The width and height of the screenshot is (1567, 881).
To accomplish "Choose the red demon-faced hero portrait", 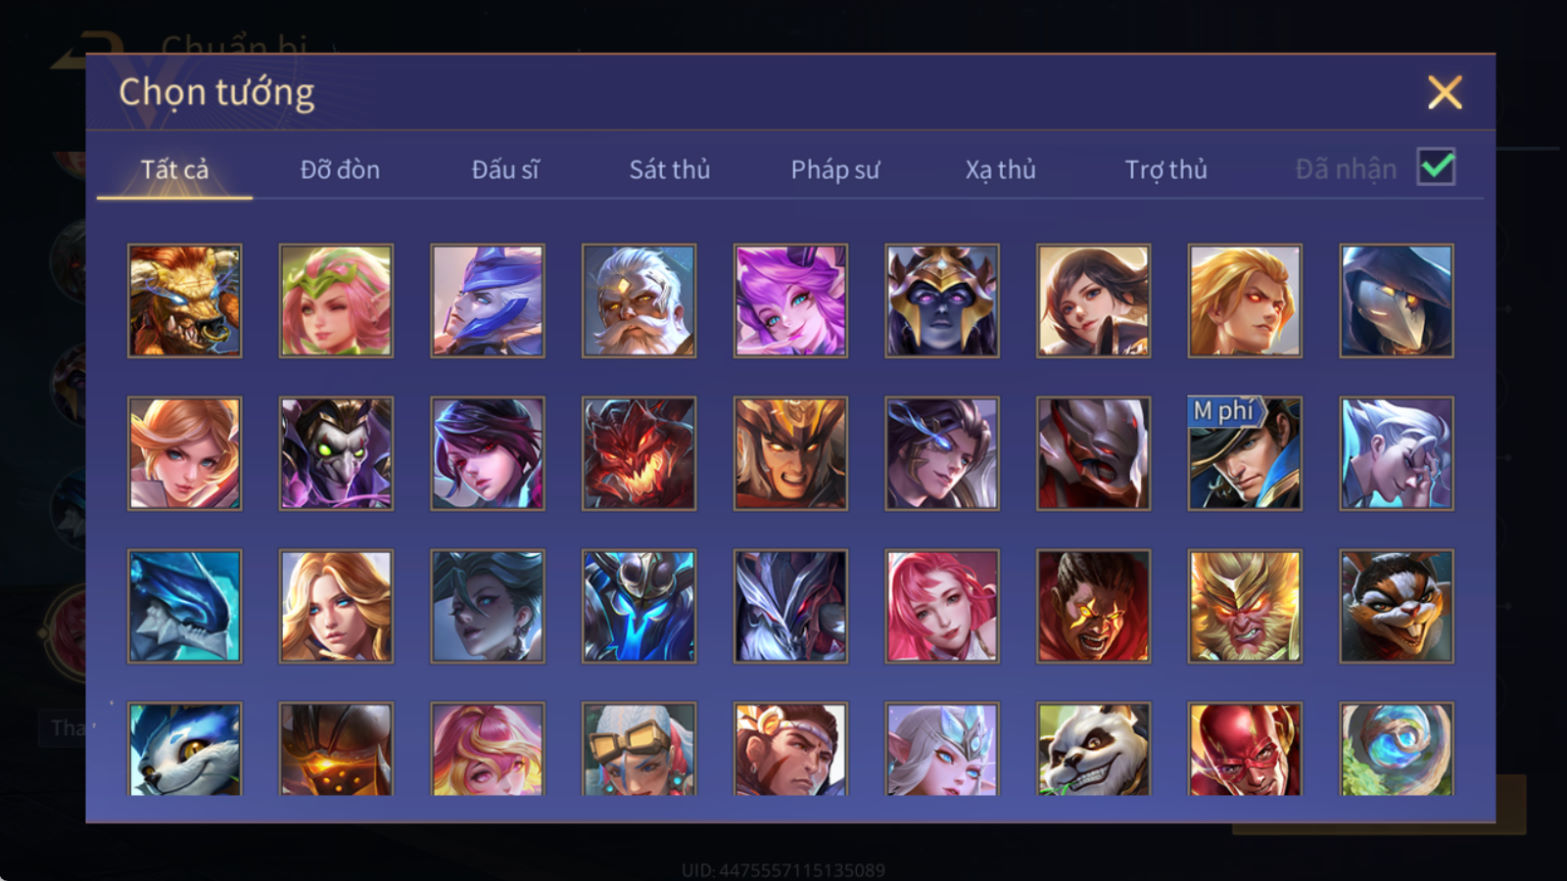I will point(639,454).
